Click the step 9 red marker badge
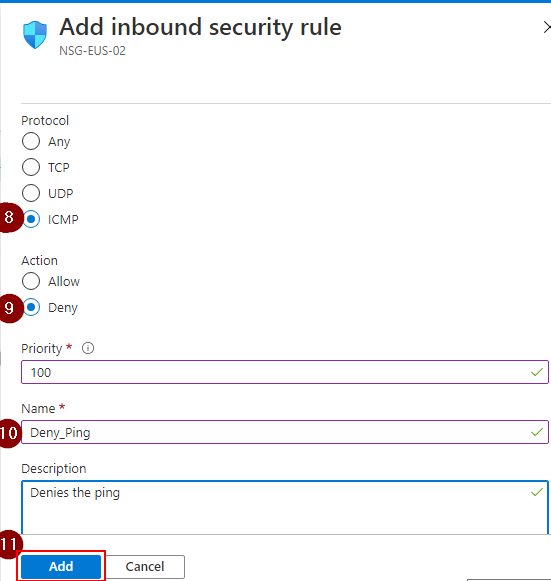Image resolution: width=551 pixels, height=581 pixels. (10, 308)
